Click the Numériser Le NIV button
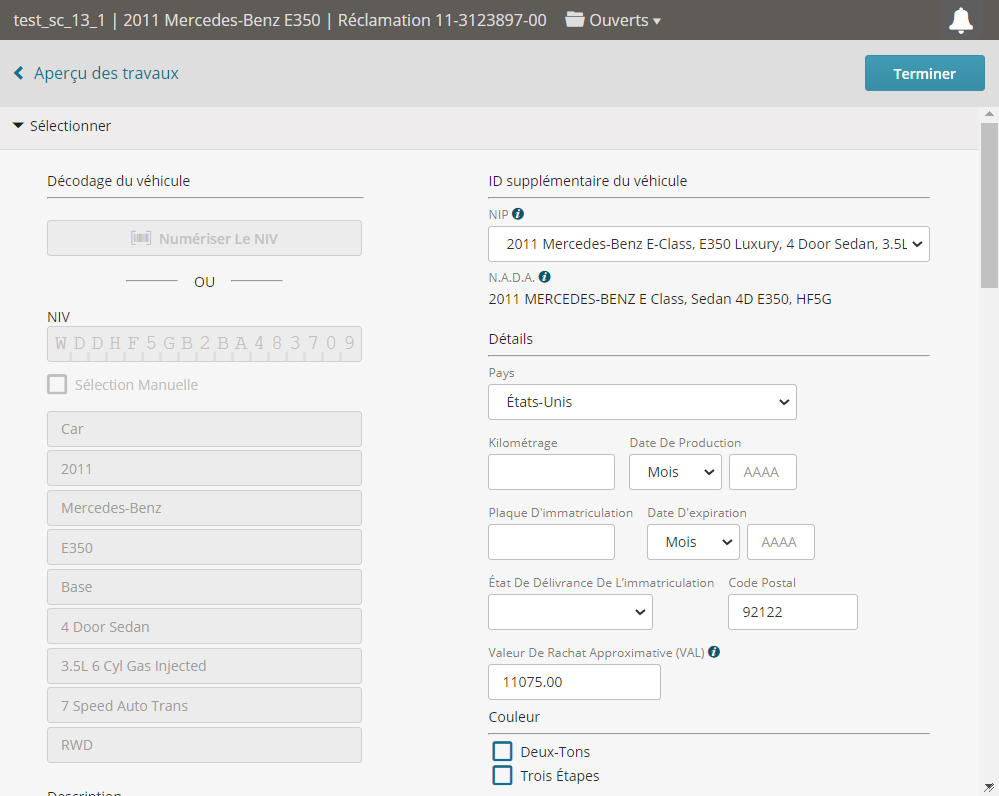This screenshot has height=796, width=999. [205, 238]
